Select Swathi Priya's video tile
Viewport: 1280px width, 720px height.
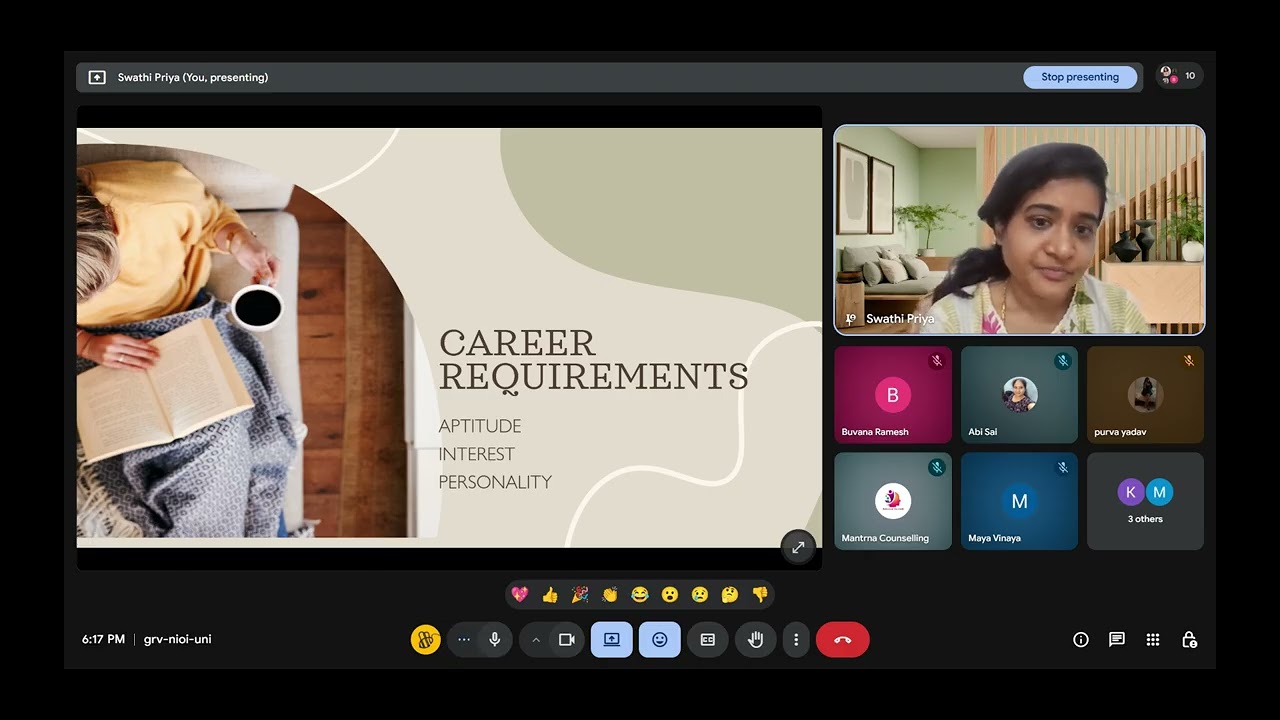(x=1019, y=230)
